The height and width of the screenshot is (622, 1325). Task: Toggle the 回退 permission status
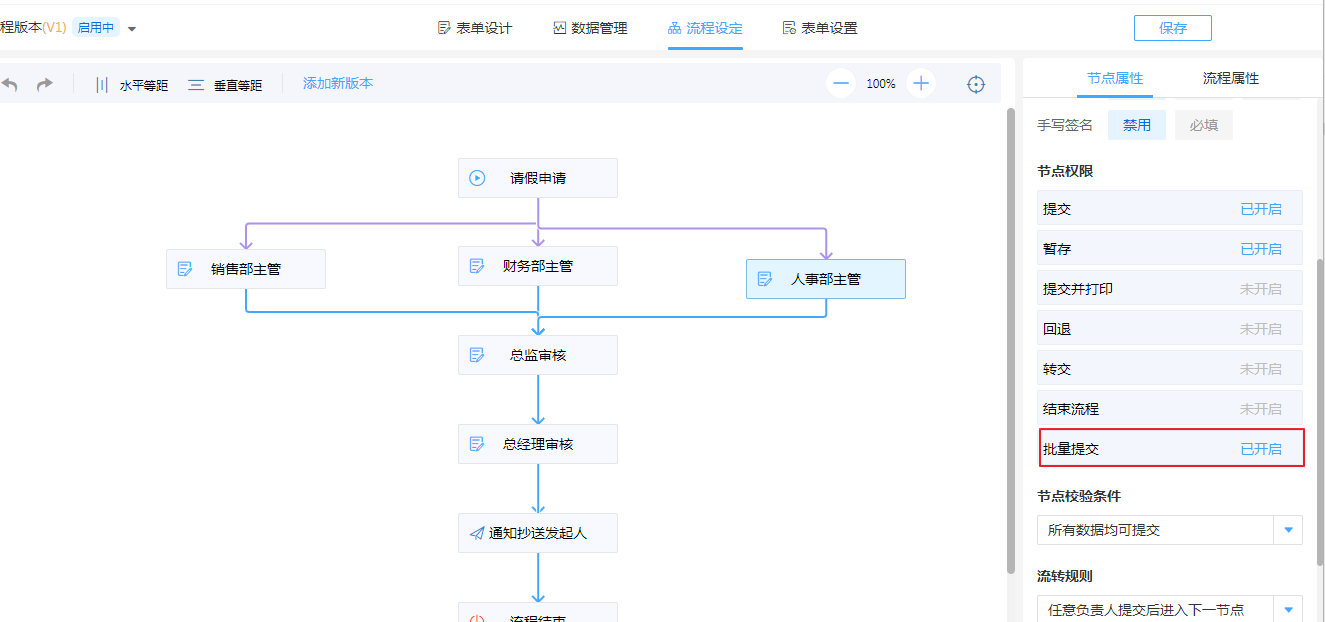1260,329
